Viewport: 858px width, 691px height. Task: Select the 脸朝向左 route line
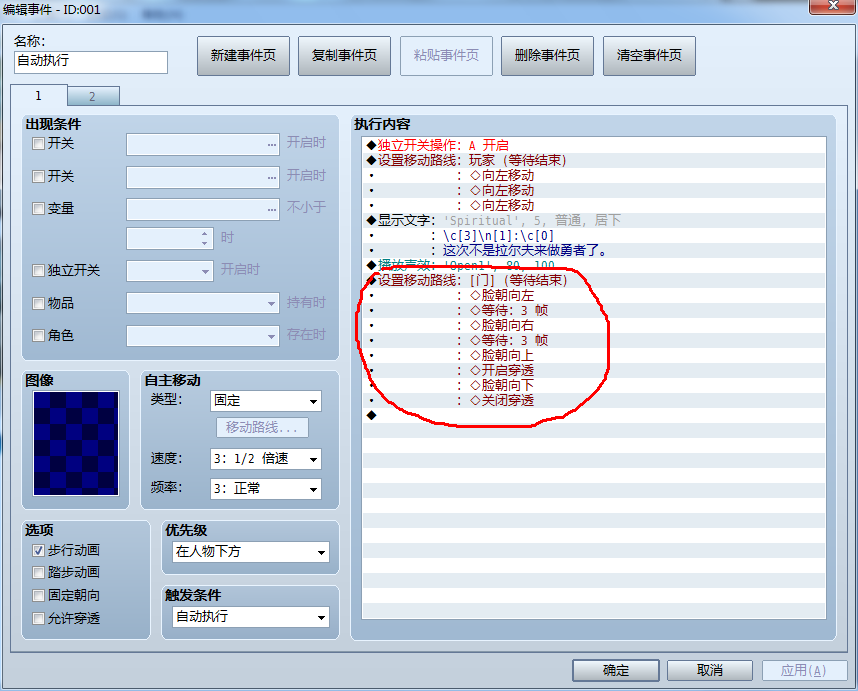594,295
